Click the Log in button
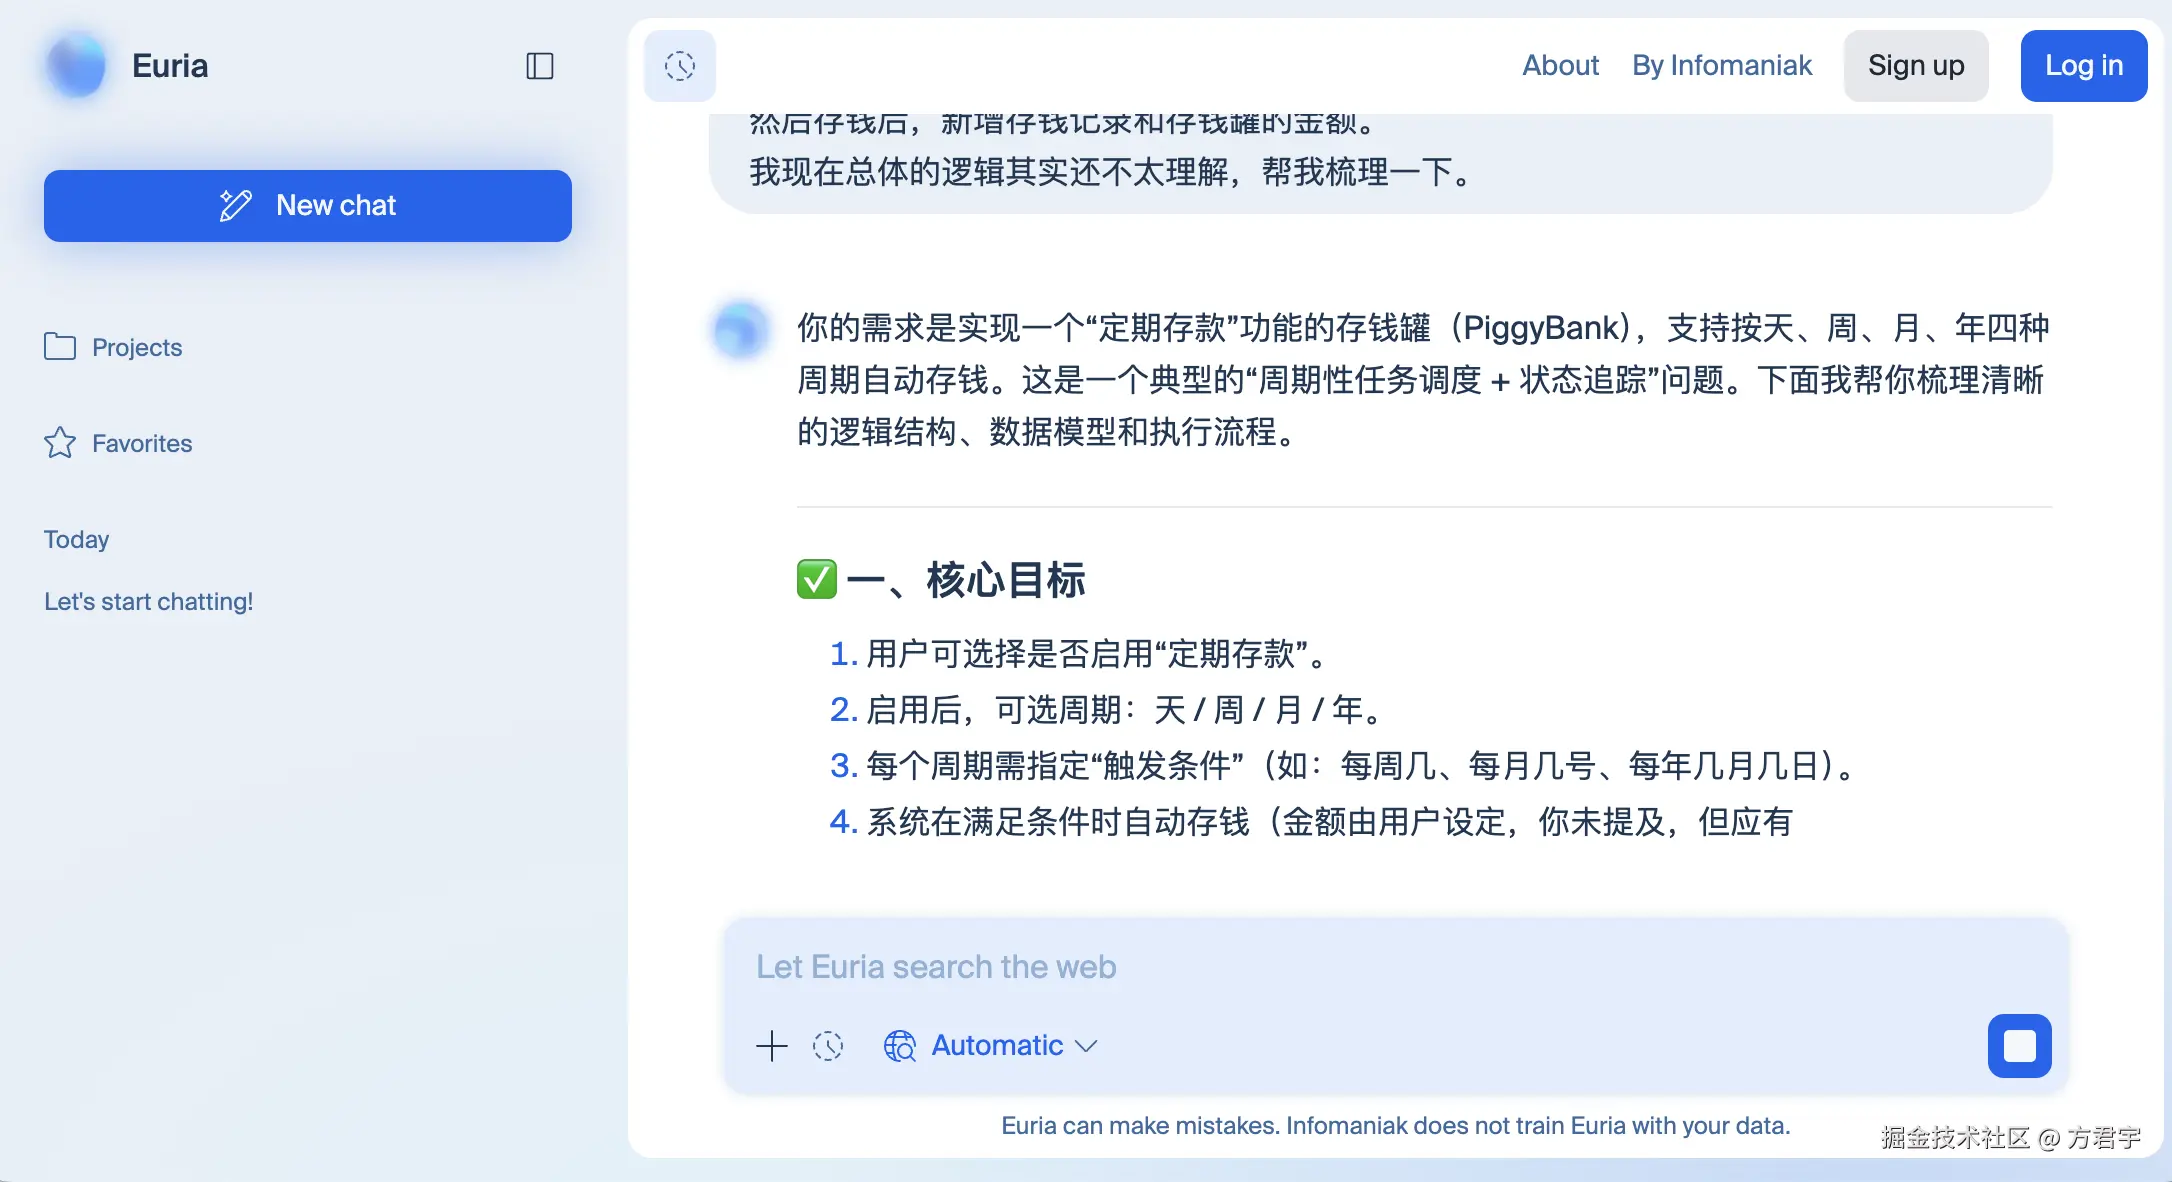The height and width of the screenshot is (1182, 2172). click(2084, 65)
